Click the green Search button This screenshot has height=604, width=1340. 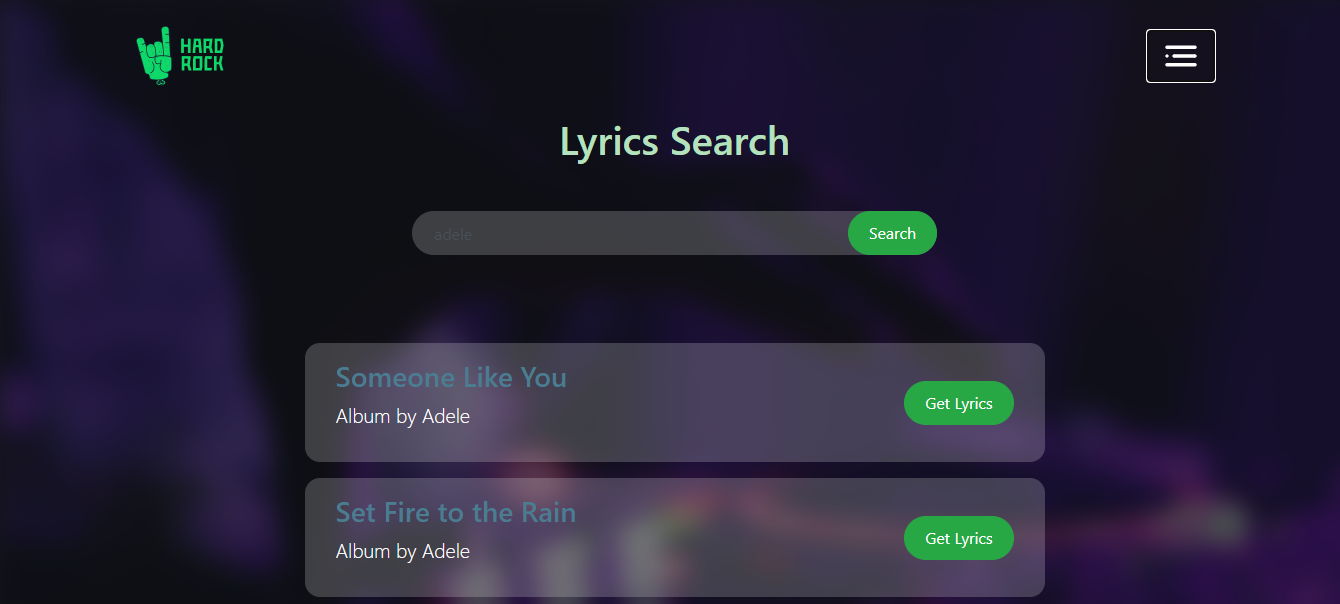(892, 233)
